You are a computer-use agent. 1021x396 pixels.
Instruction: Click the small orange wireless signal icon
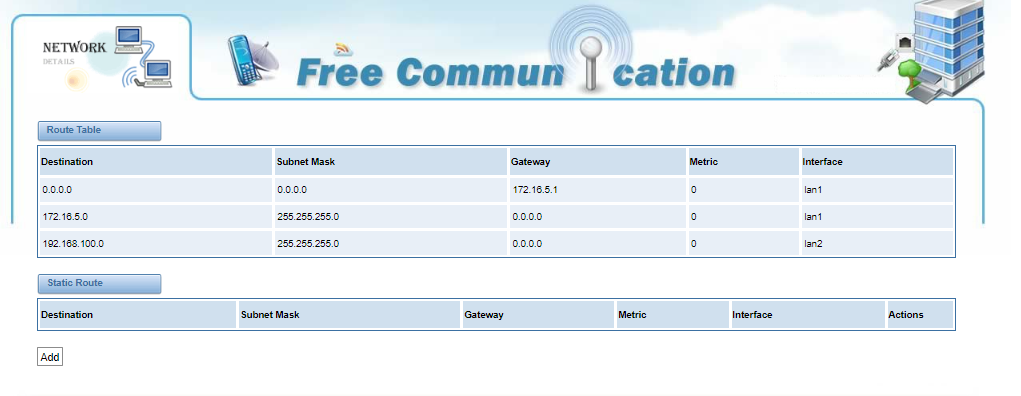[x=343, y=49]
